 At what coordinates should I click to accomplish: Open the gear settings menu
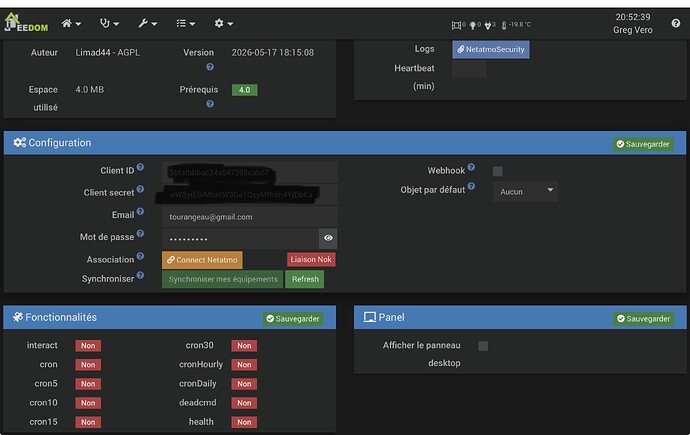(224, 23)
